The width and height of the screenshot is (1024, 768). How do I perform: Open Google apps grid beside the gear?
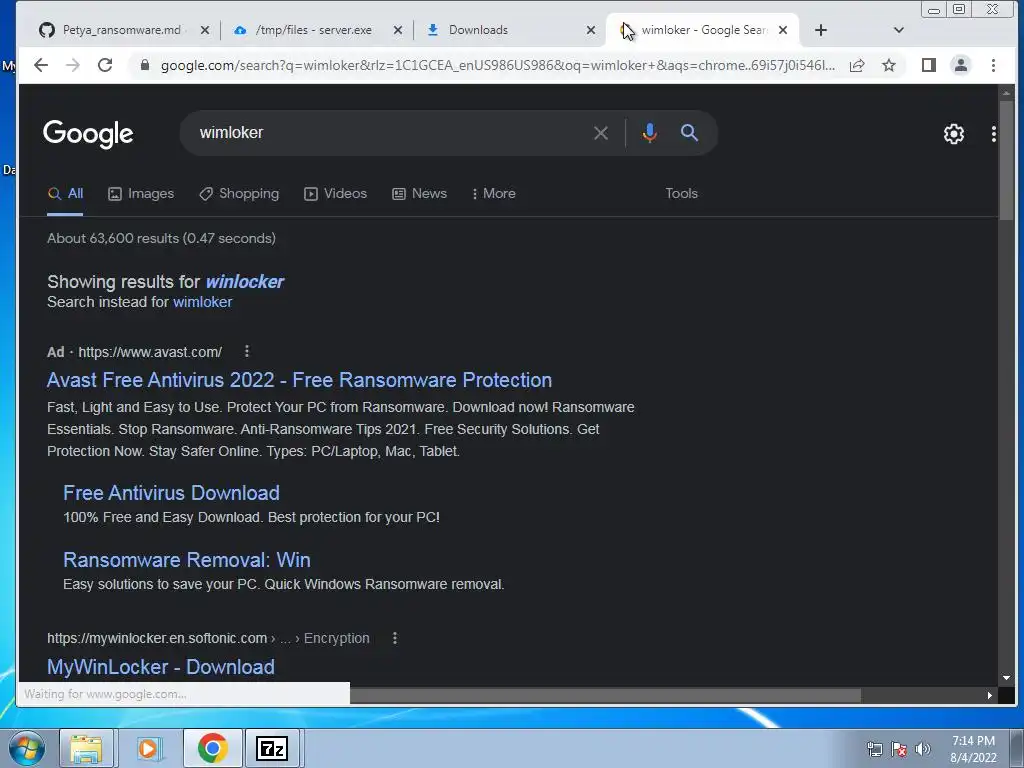coord(993,134)
